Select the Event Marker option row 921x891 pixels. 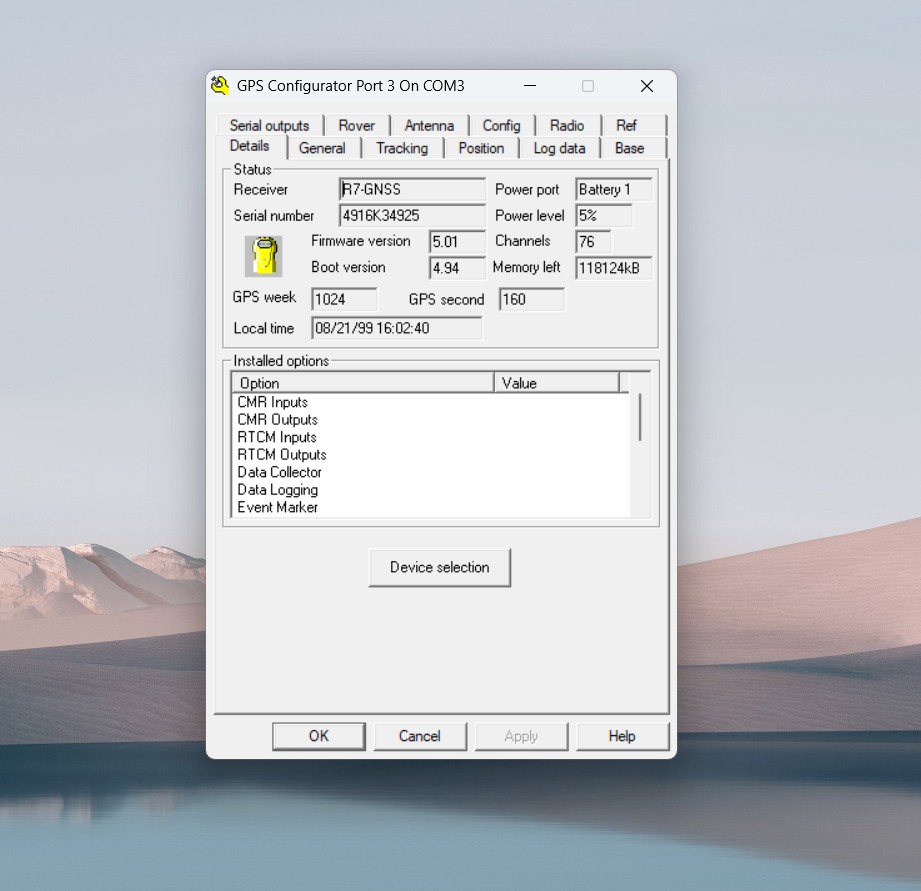point(277,507)
